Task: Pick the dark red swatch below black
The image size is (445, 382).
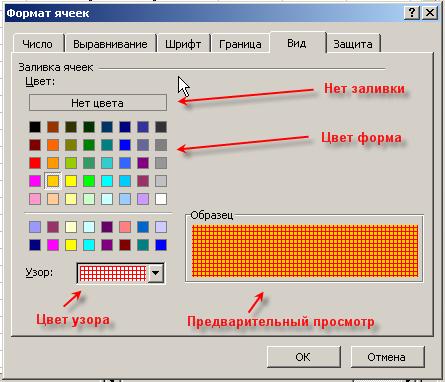Action: point(35,145)
